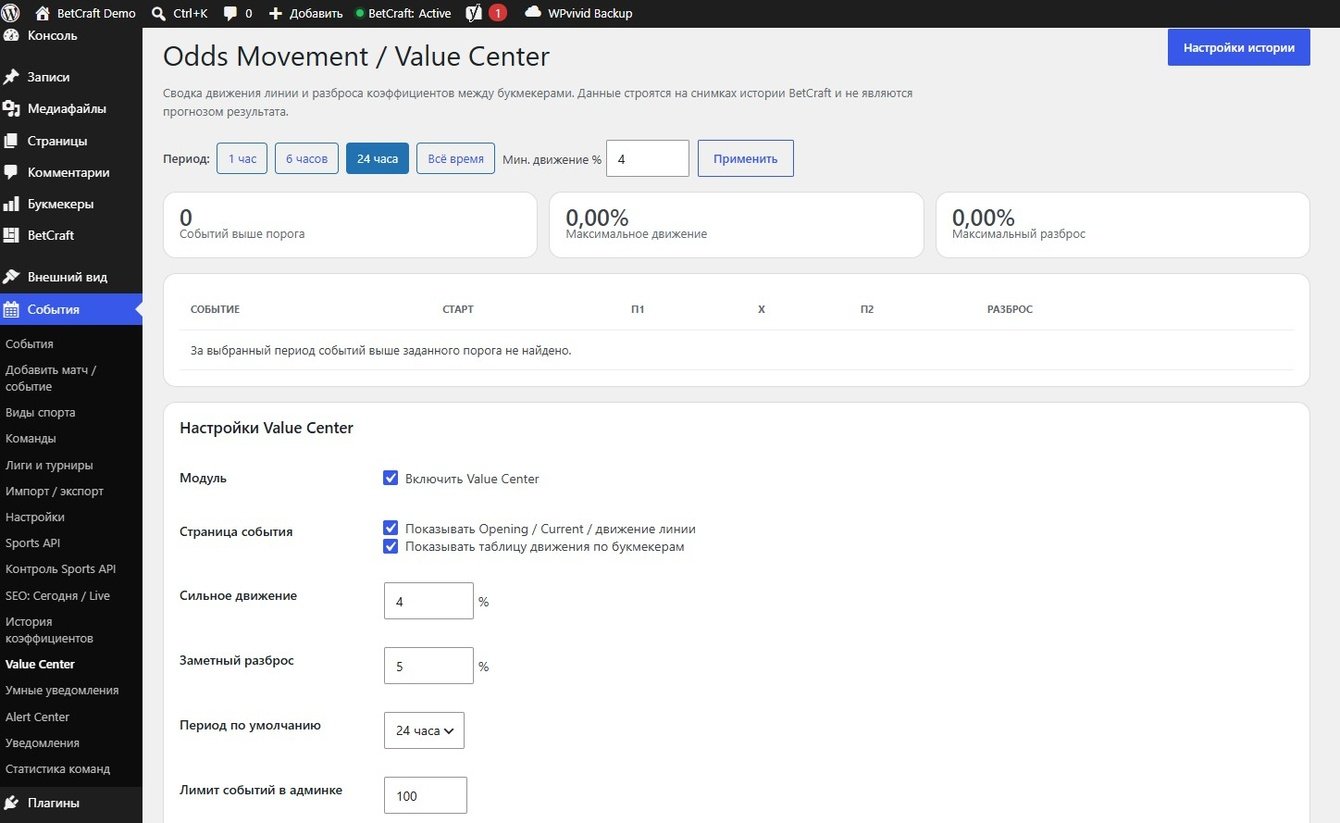Open the WPvivid Backup cloud icon
The width and height of the screenshot is (1340, 823).
pos(533,12)
